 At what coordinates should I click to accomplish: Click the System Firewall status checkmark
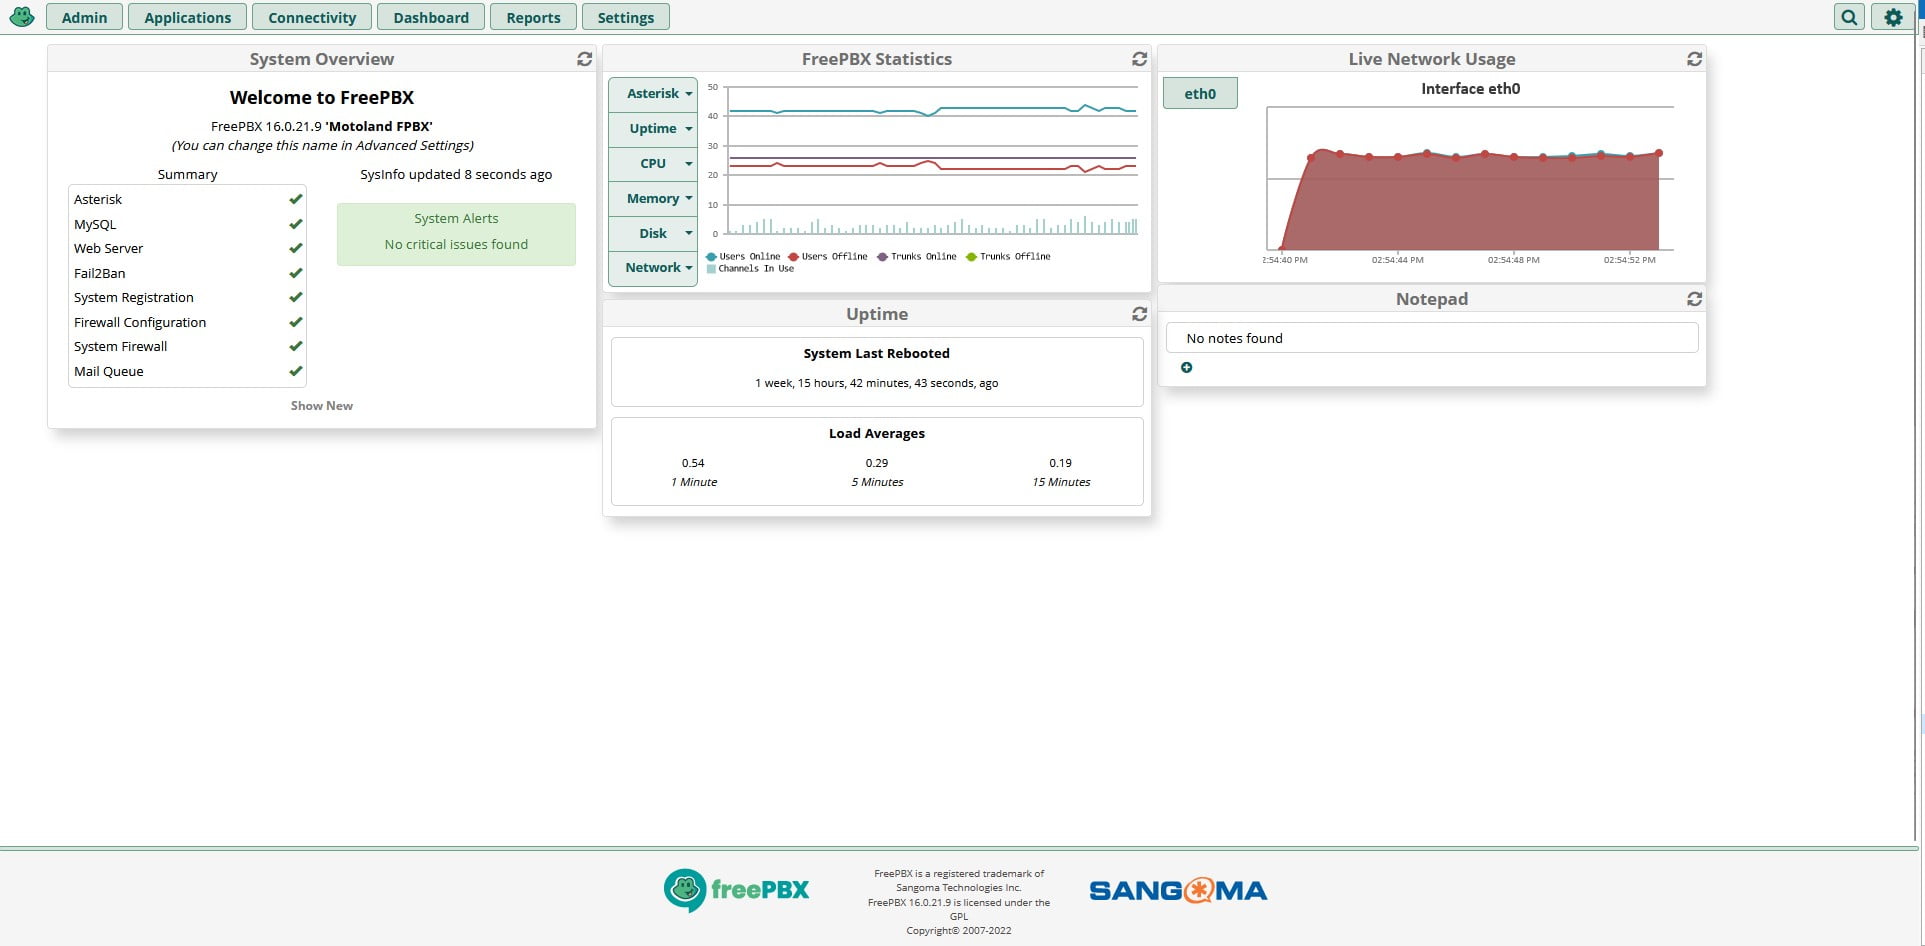pos(296,346)
